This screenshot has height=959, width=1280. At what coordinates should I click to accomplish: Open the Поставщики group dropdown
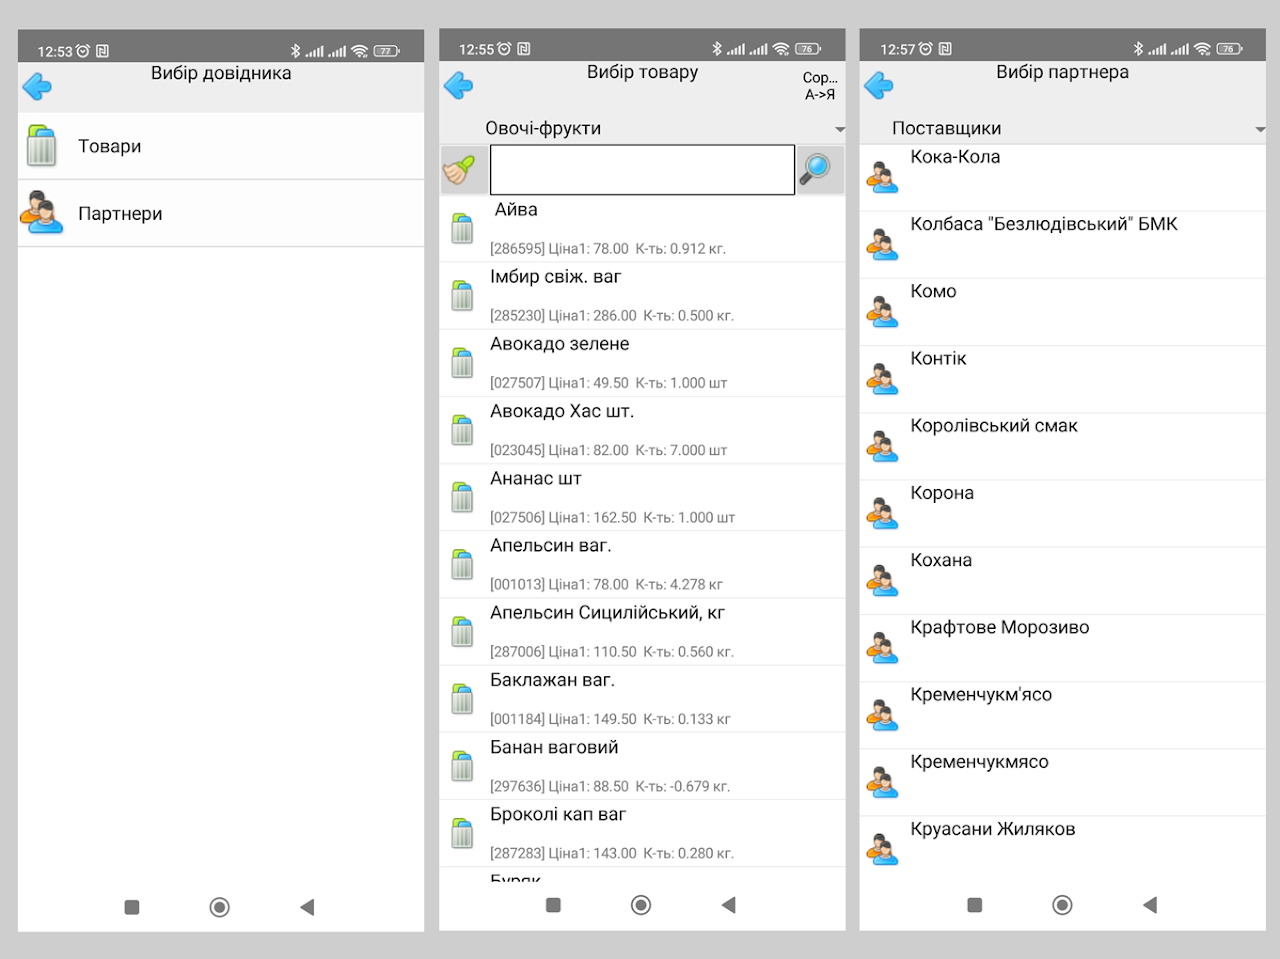pyautogui.click(x=1063, y=128)
